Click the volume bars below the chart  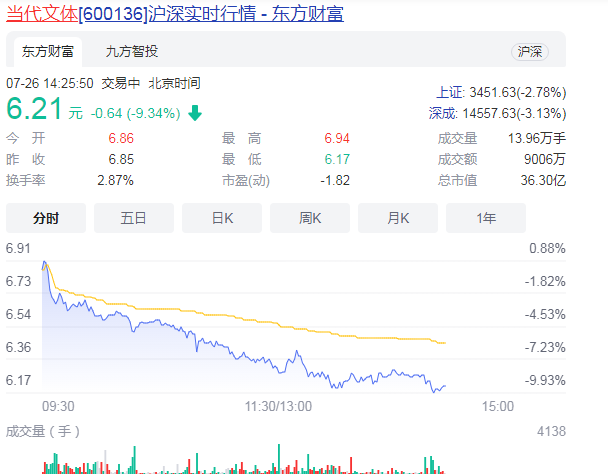[x=250, y=464]
